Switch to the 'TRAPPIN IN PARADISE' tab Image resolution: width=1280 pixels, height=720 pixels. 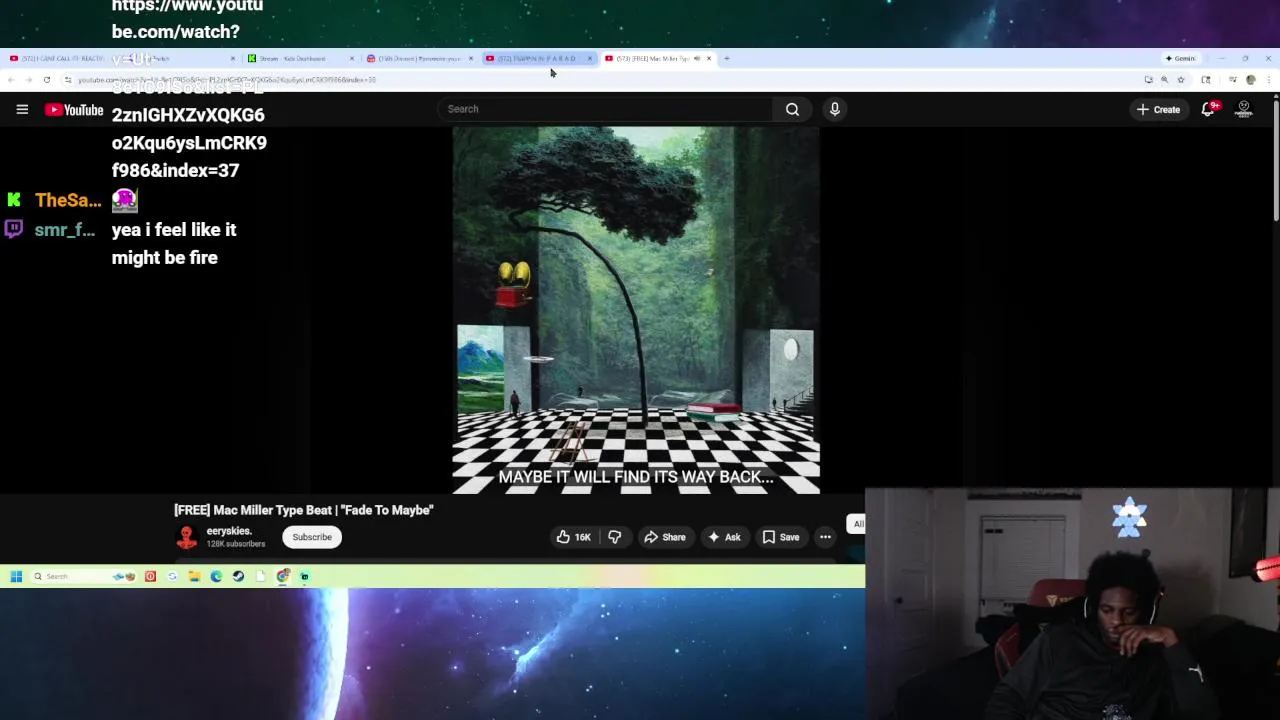click(540, 58)
